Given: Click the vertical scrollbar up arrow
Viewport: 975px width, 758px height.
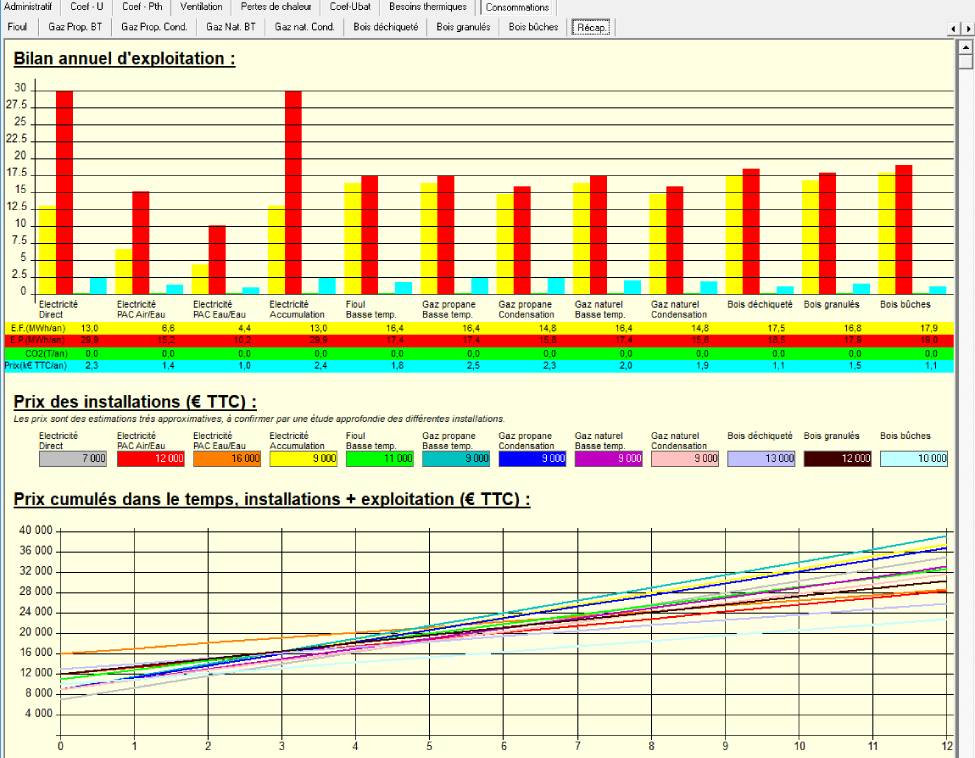Looking at the screenshot, I should click(x=966, y=46).
